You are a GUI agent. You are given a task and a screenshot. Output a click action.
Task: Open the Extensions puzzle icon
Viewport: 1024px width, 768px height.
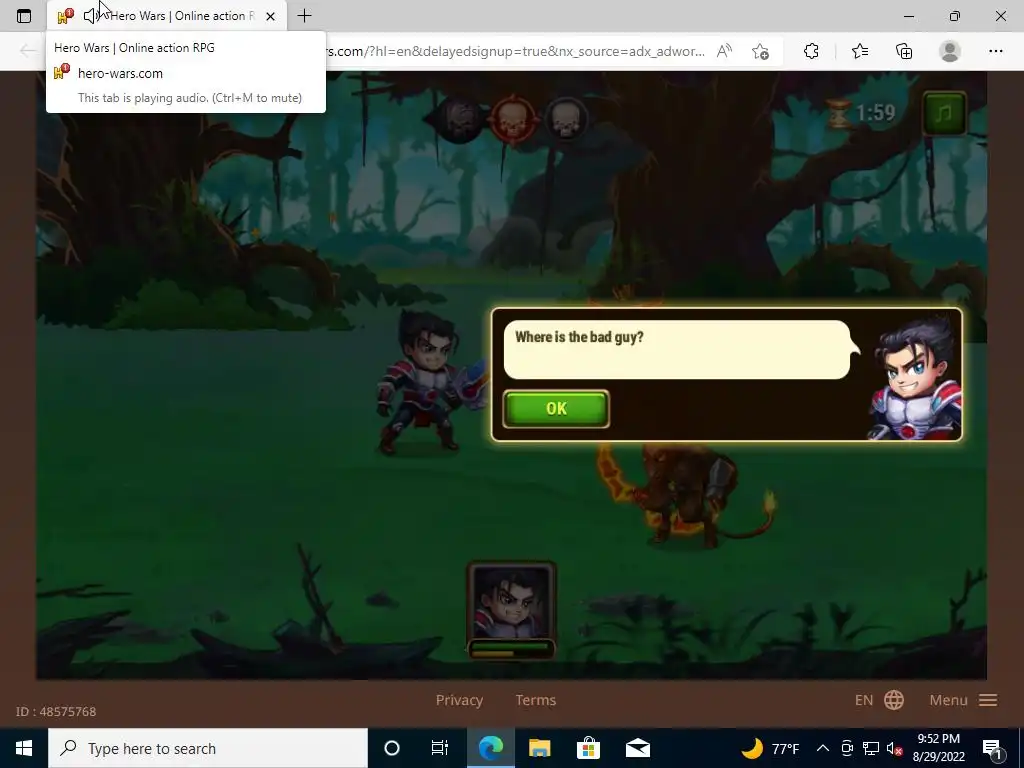tap(811, 51)
